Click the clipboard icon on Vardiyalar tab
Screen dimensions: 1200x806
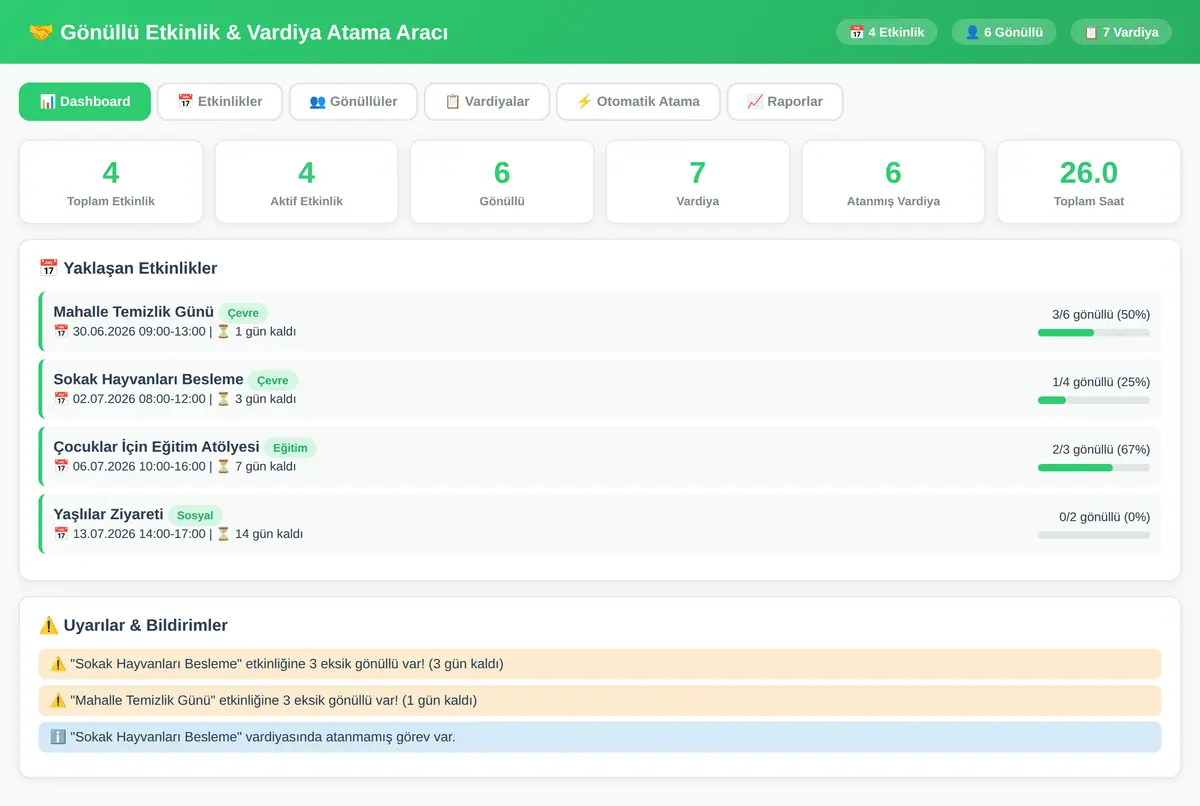click(x=452, y=101)
